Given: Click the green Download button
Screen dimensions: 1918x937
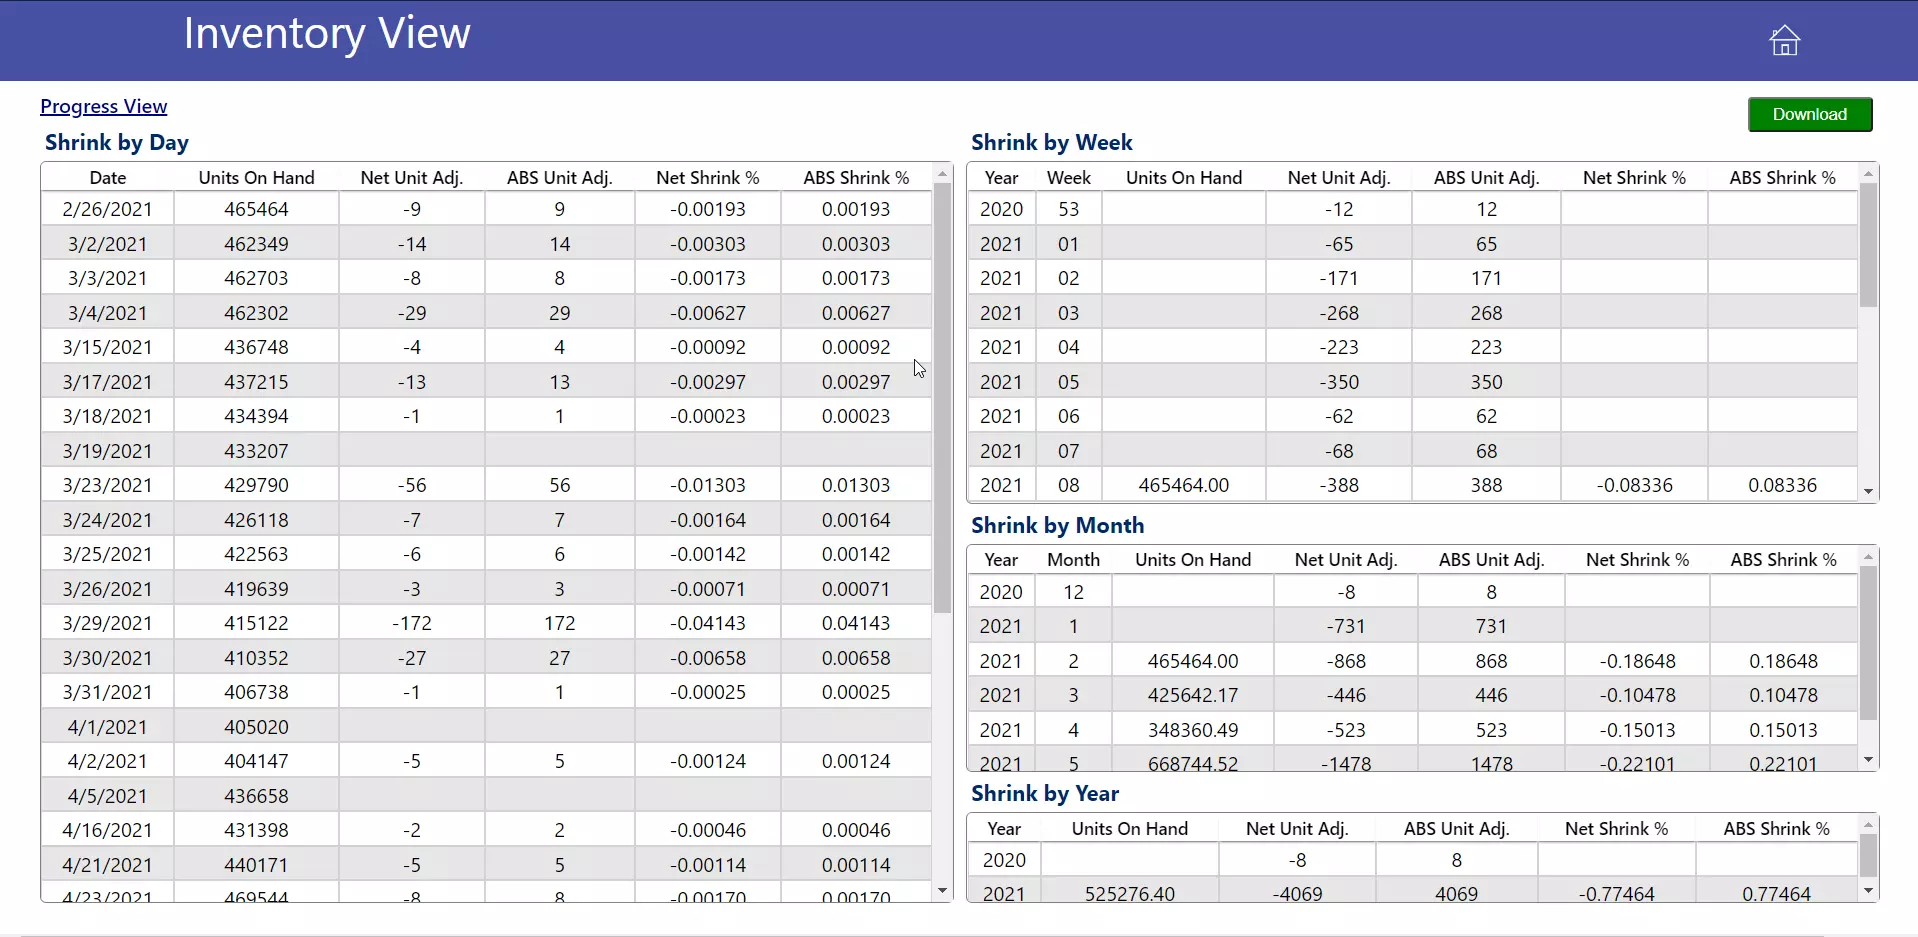Looking at the screenshot, I should click(x=1810, y=114).
